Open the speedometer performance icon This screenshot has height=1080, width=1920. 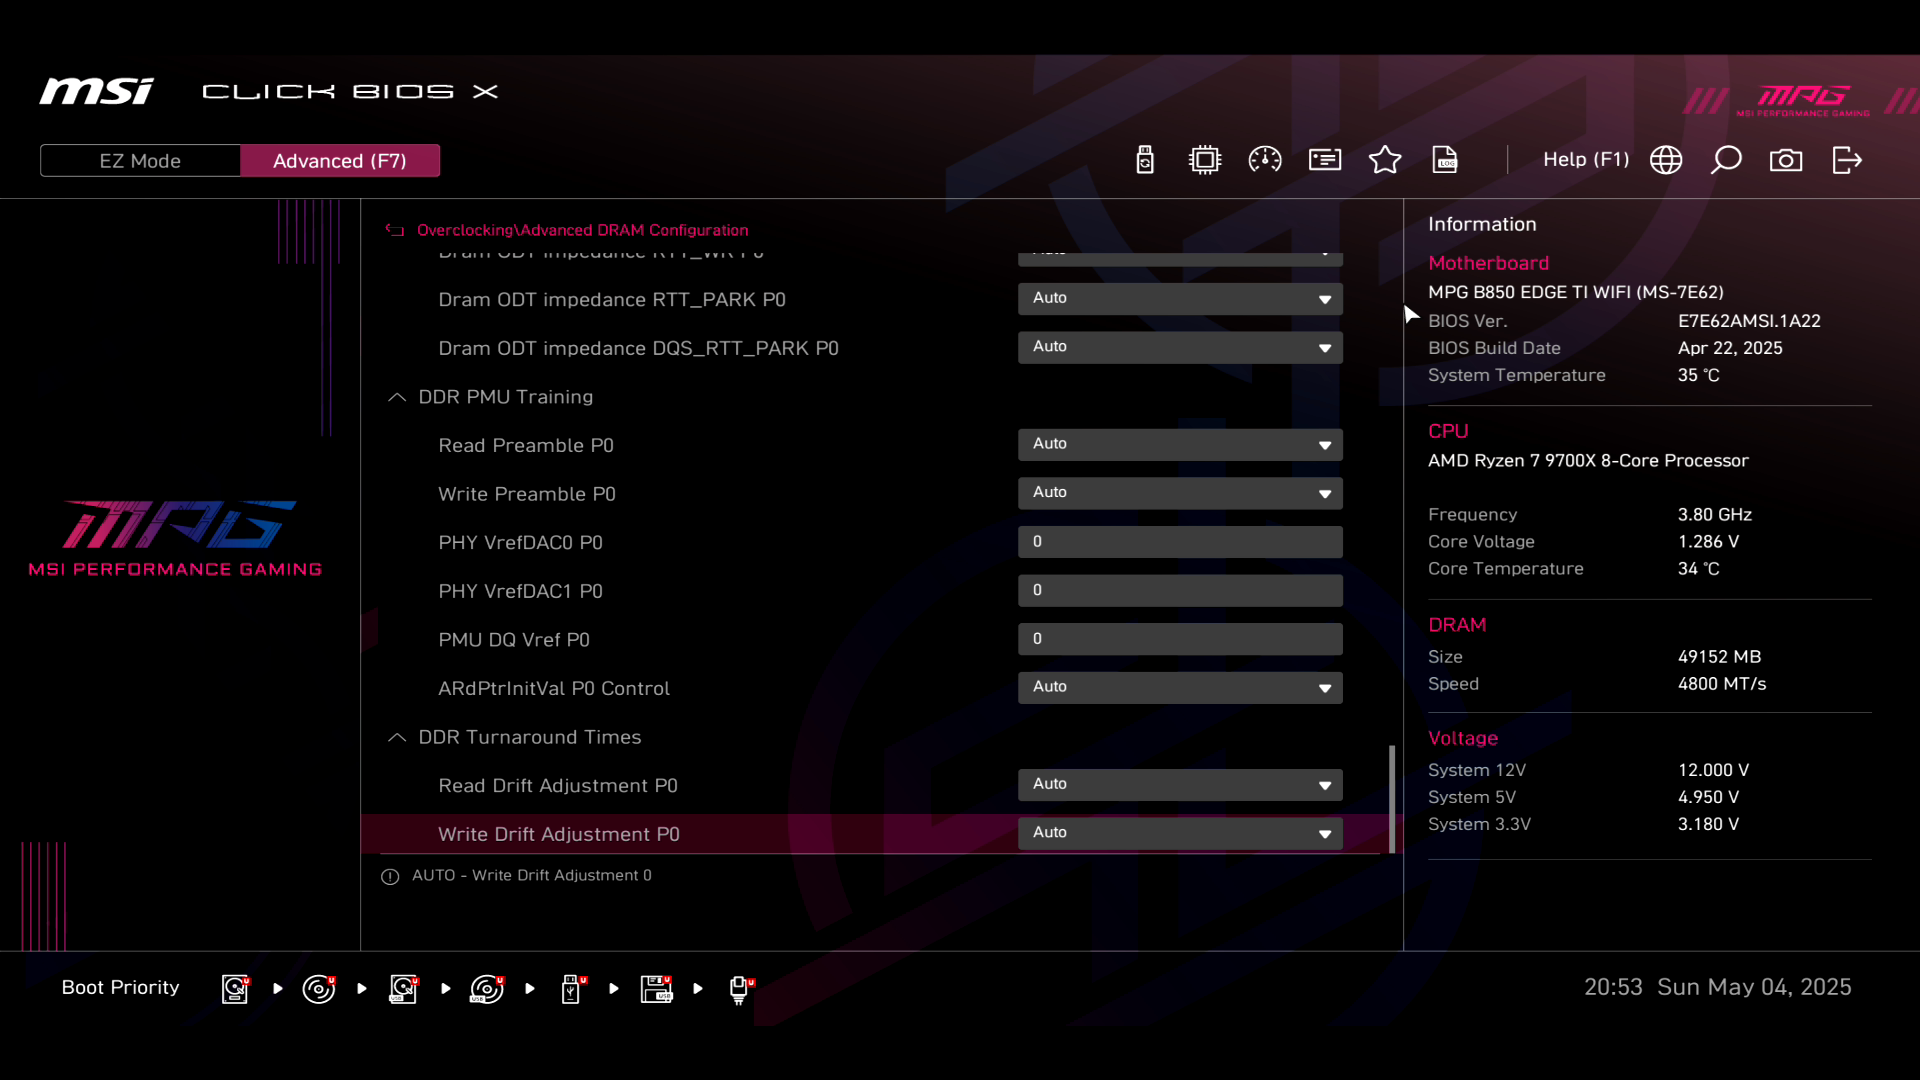click(x=1265, y=160)
